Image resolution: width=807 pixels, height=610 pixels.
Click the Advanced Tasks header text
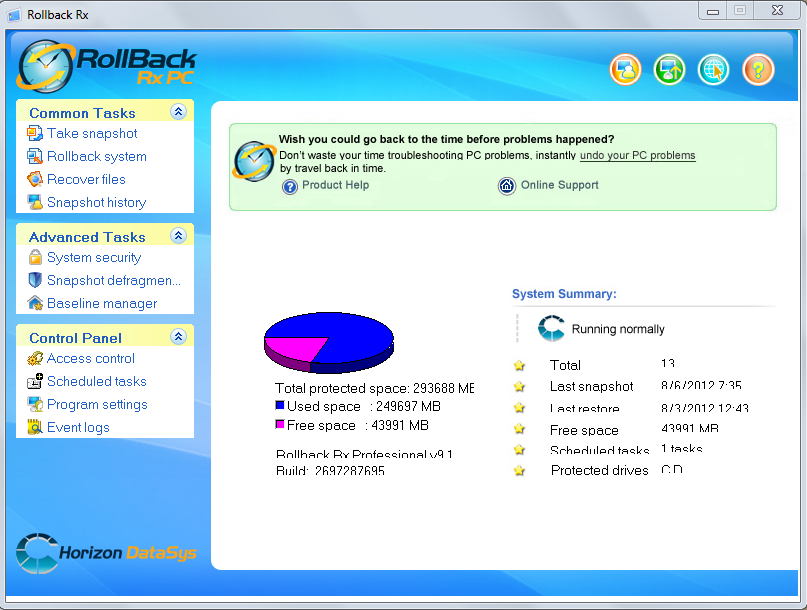87,237
